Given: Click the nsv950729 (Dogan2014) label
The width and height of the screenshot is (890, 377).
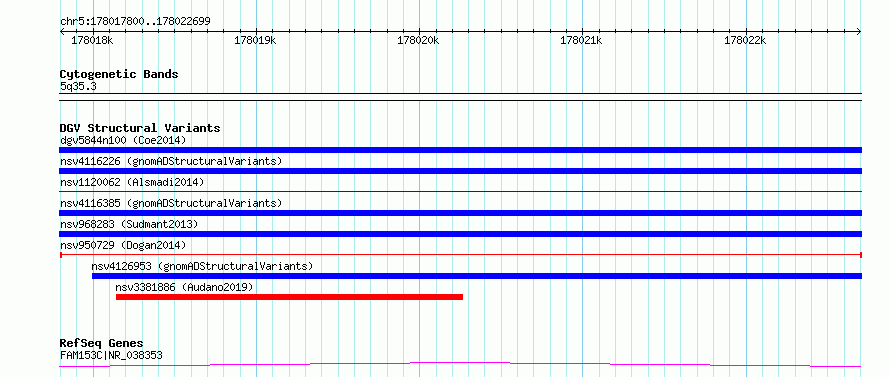Looking at the screenshot, I should click(x=123, y=245).
